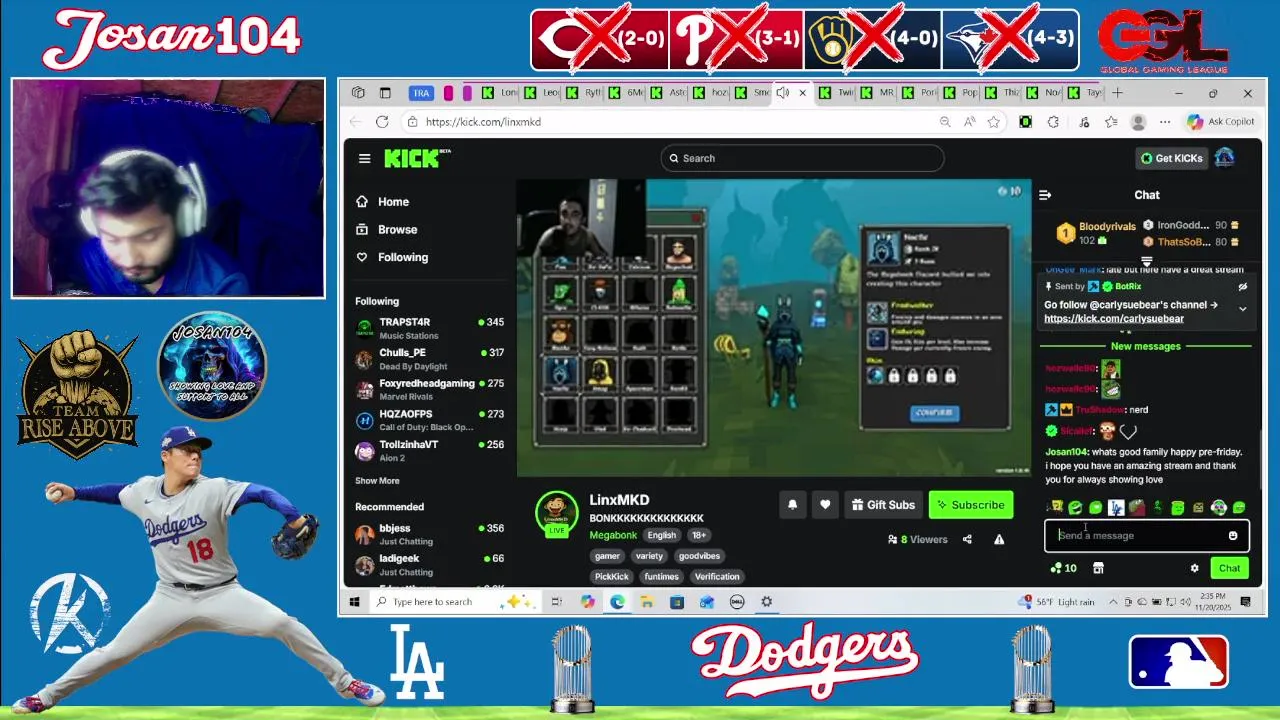Open Foxyredheadgaming followed channel

[x=429, y=389]
